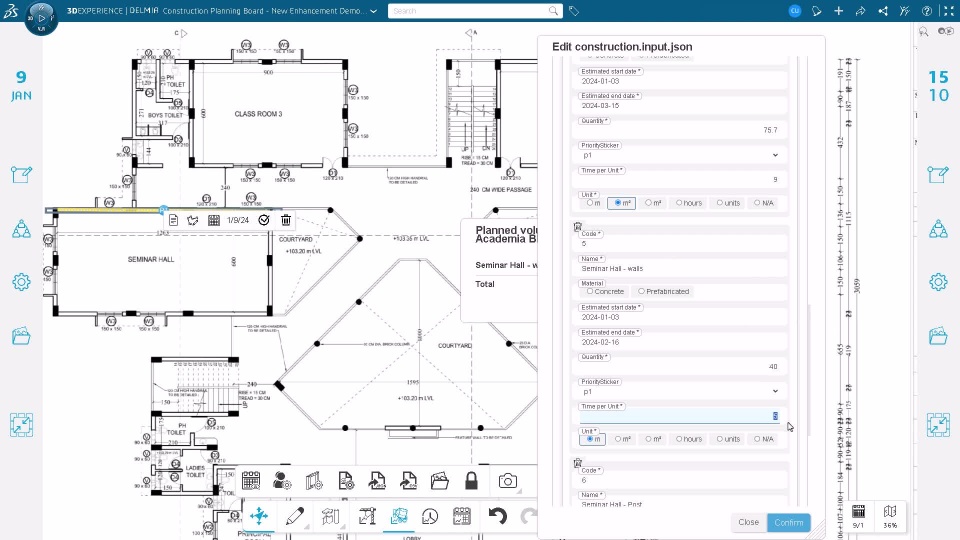960x540 pixels.
Task: Click the share arrow icon in top bar
Action: tap(860, 11)
